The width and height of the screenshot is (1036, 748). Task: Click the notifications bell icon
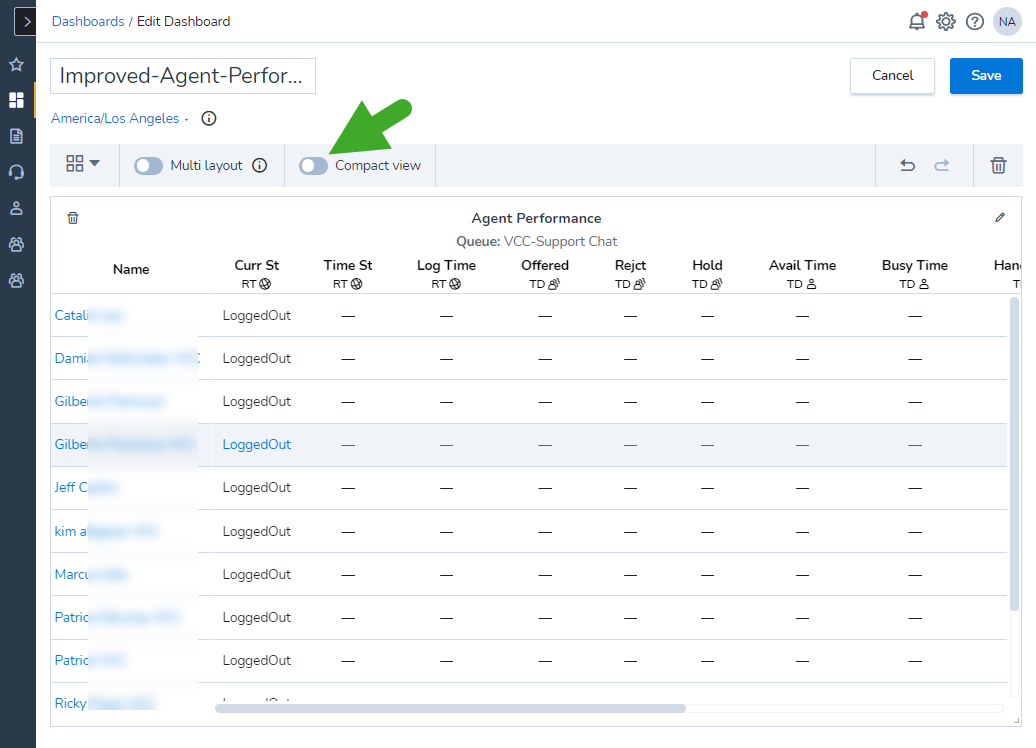pos(917,21)
